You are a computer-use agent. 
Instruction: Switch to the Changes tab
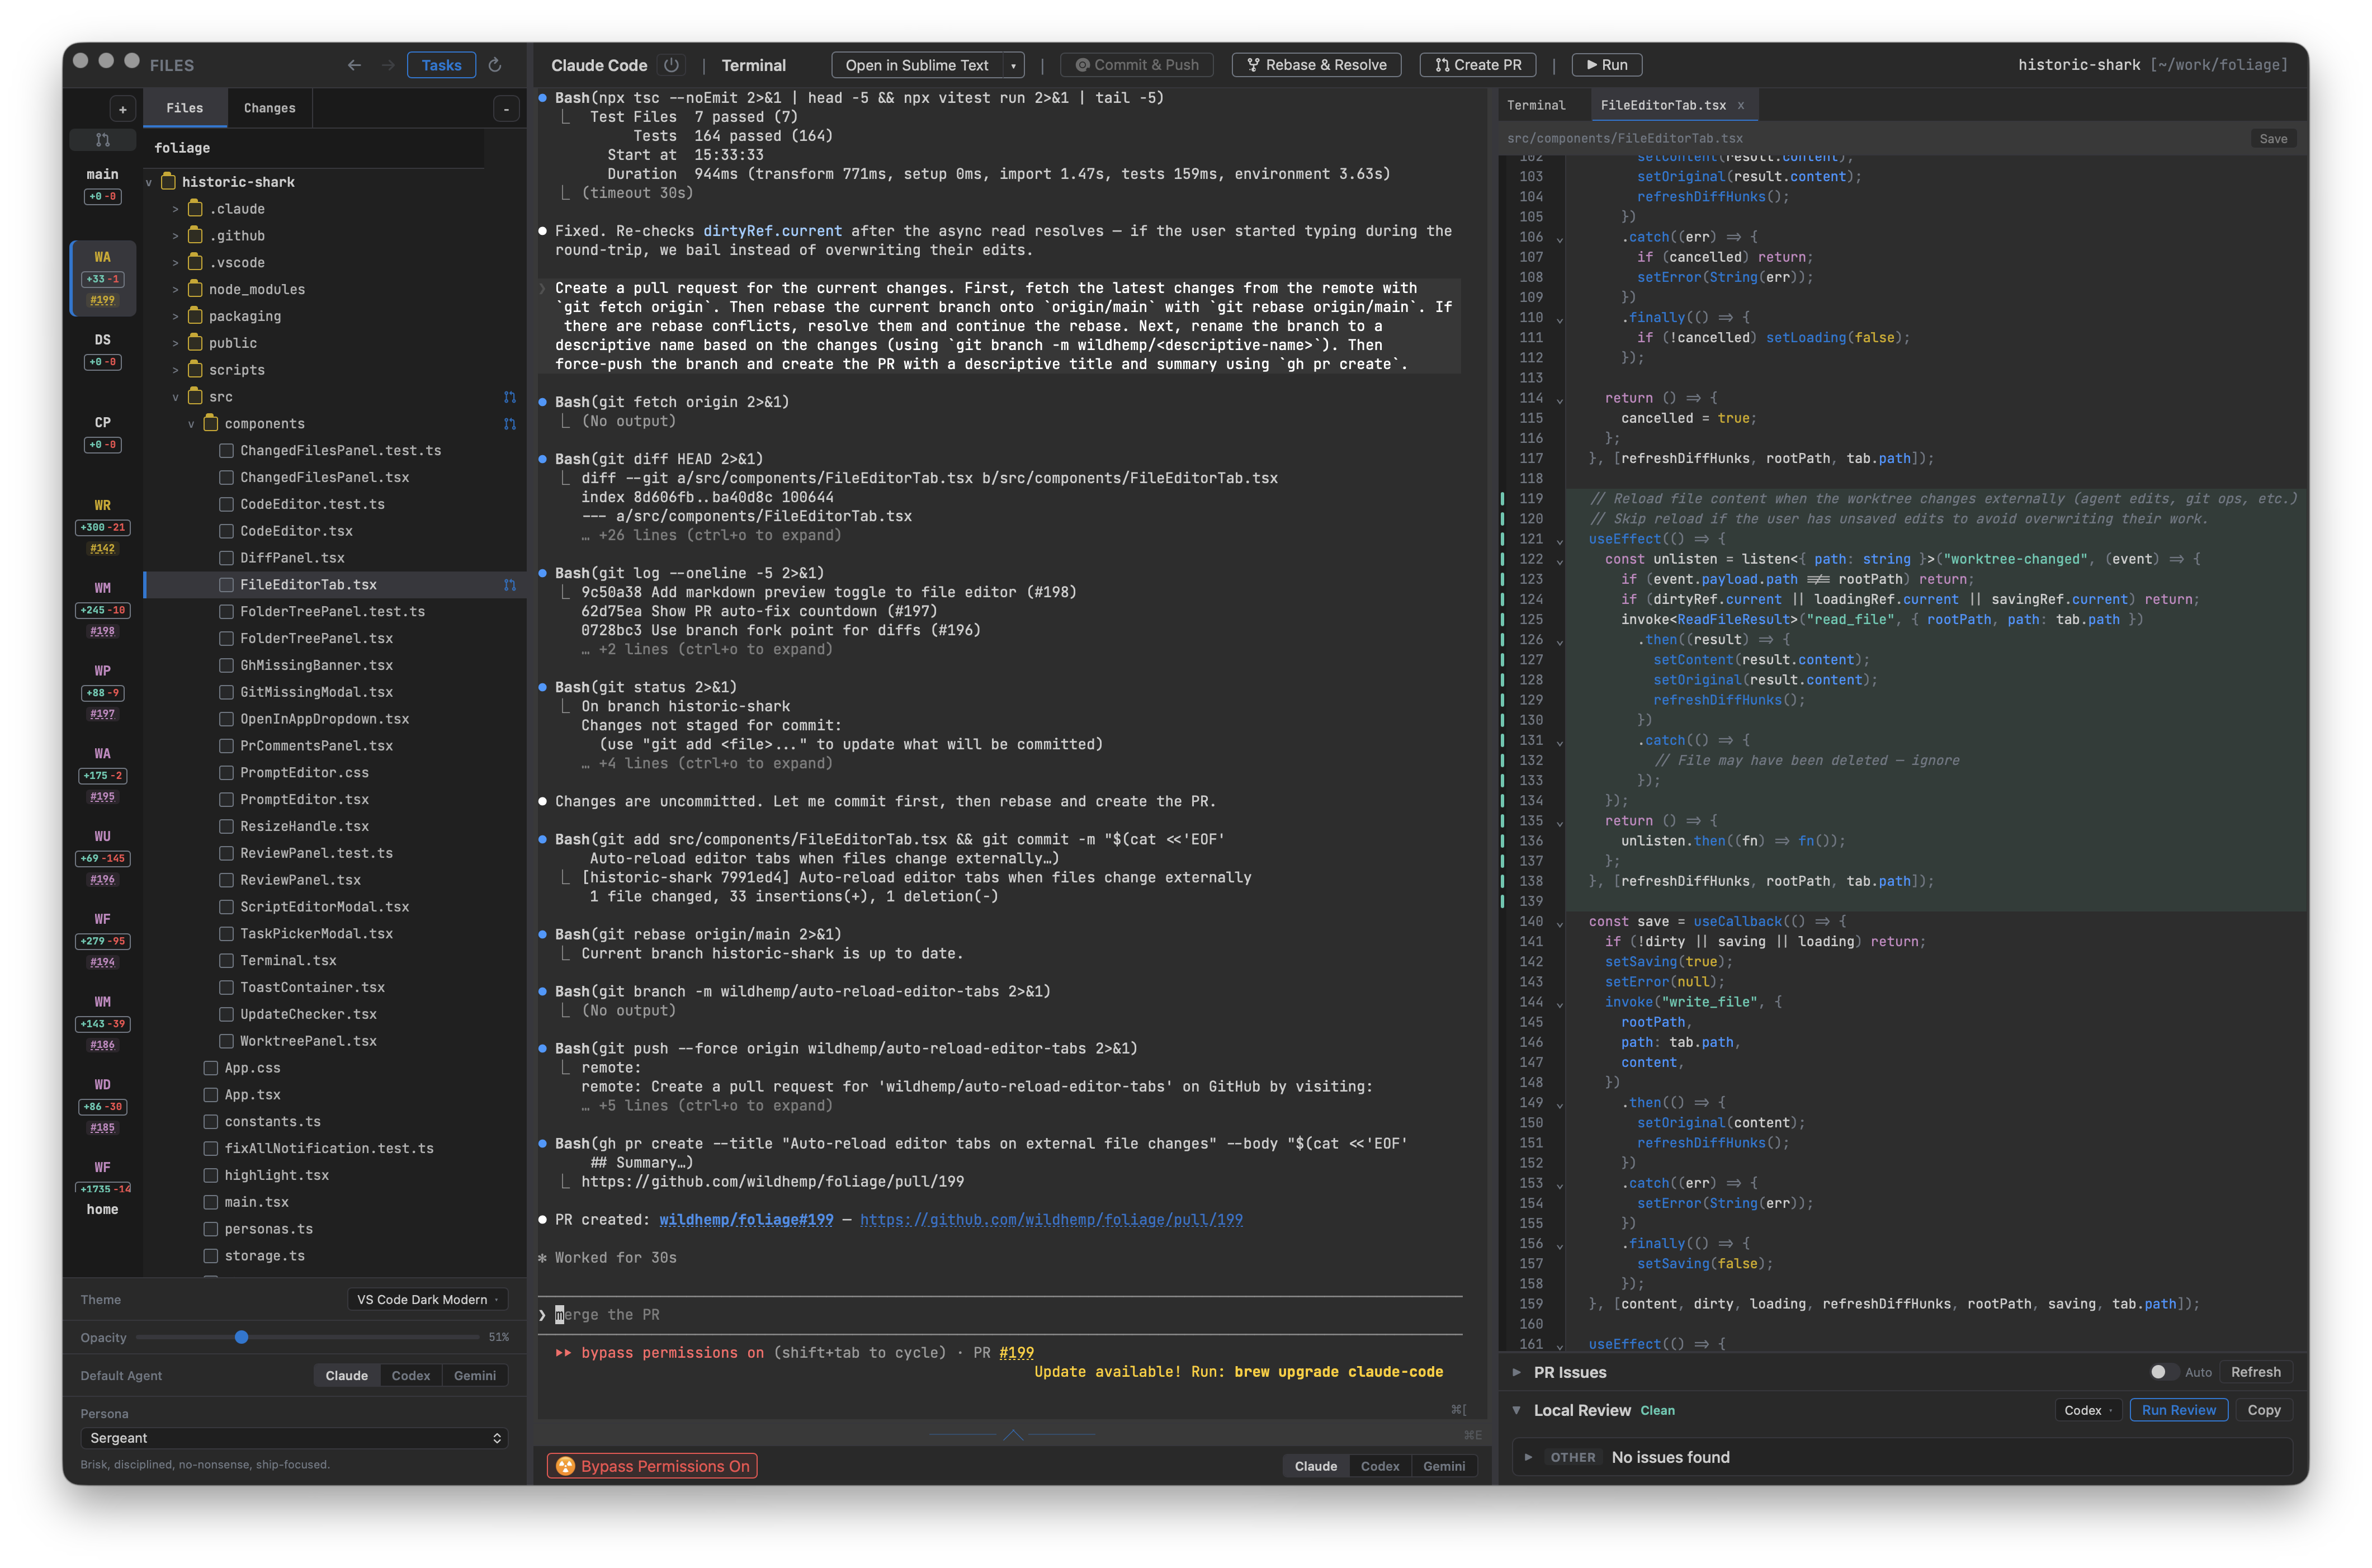click(x=269, y=108)
